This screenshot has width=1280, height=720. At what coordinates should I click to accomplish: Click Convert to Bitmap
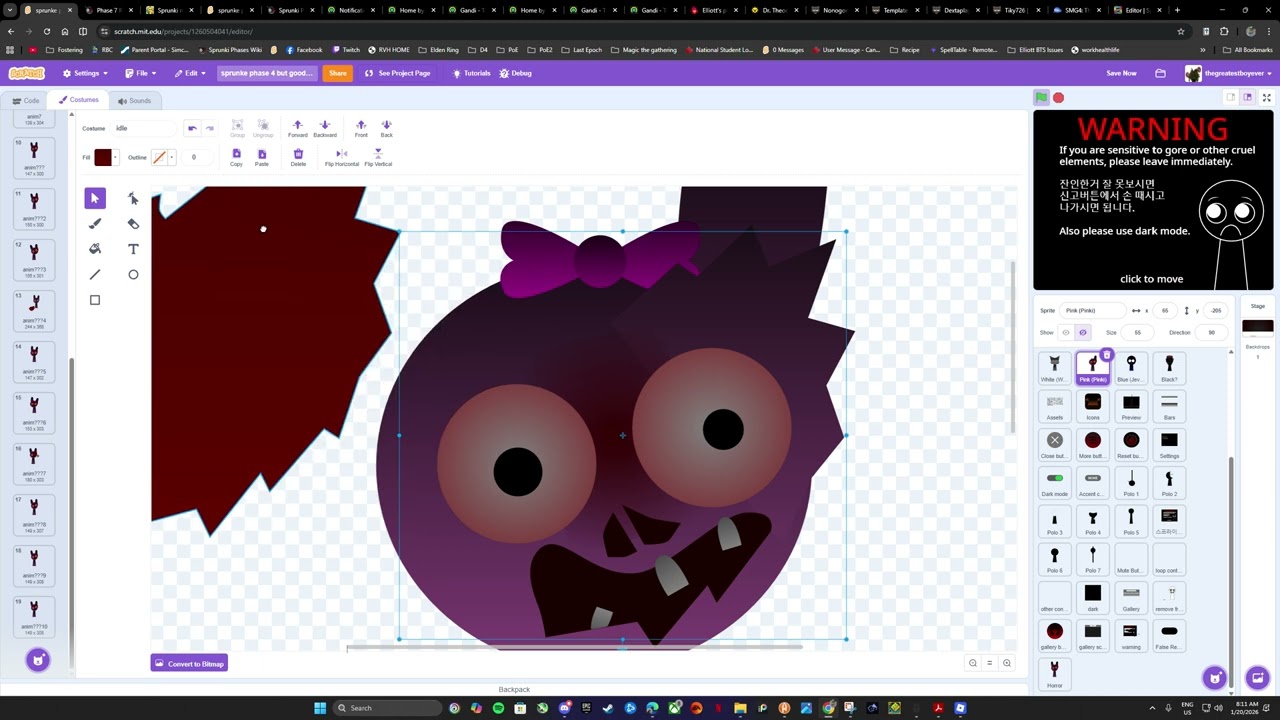[189, 663]
